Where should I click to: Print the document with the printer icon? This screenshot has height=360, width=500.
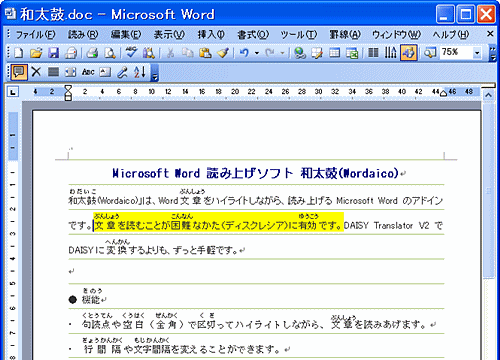(x=92, y=53)
